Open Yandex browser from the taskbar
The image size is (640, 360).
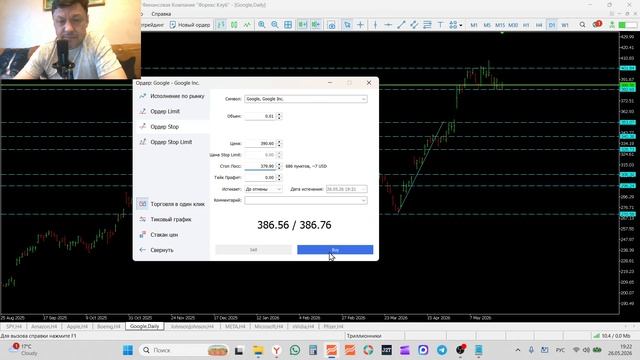click(x=276, y=350)
